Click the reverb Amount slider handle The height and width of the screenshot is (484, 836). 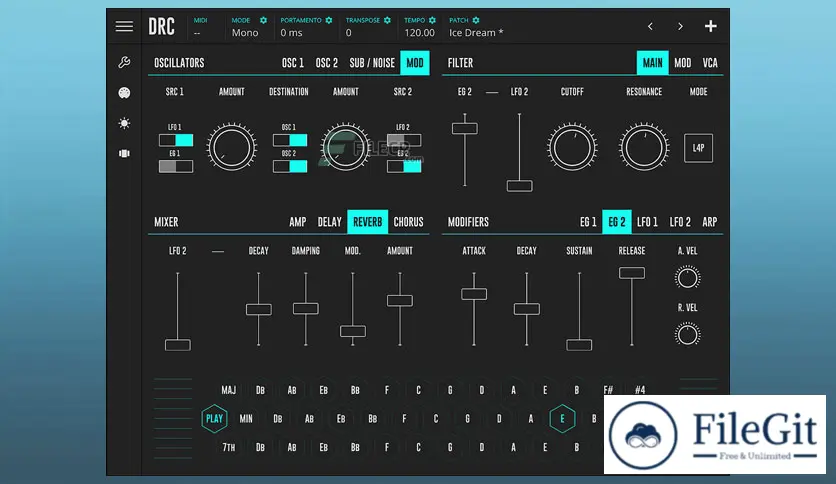[x=400, y=301]
